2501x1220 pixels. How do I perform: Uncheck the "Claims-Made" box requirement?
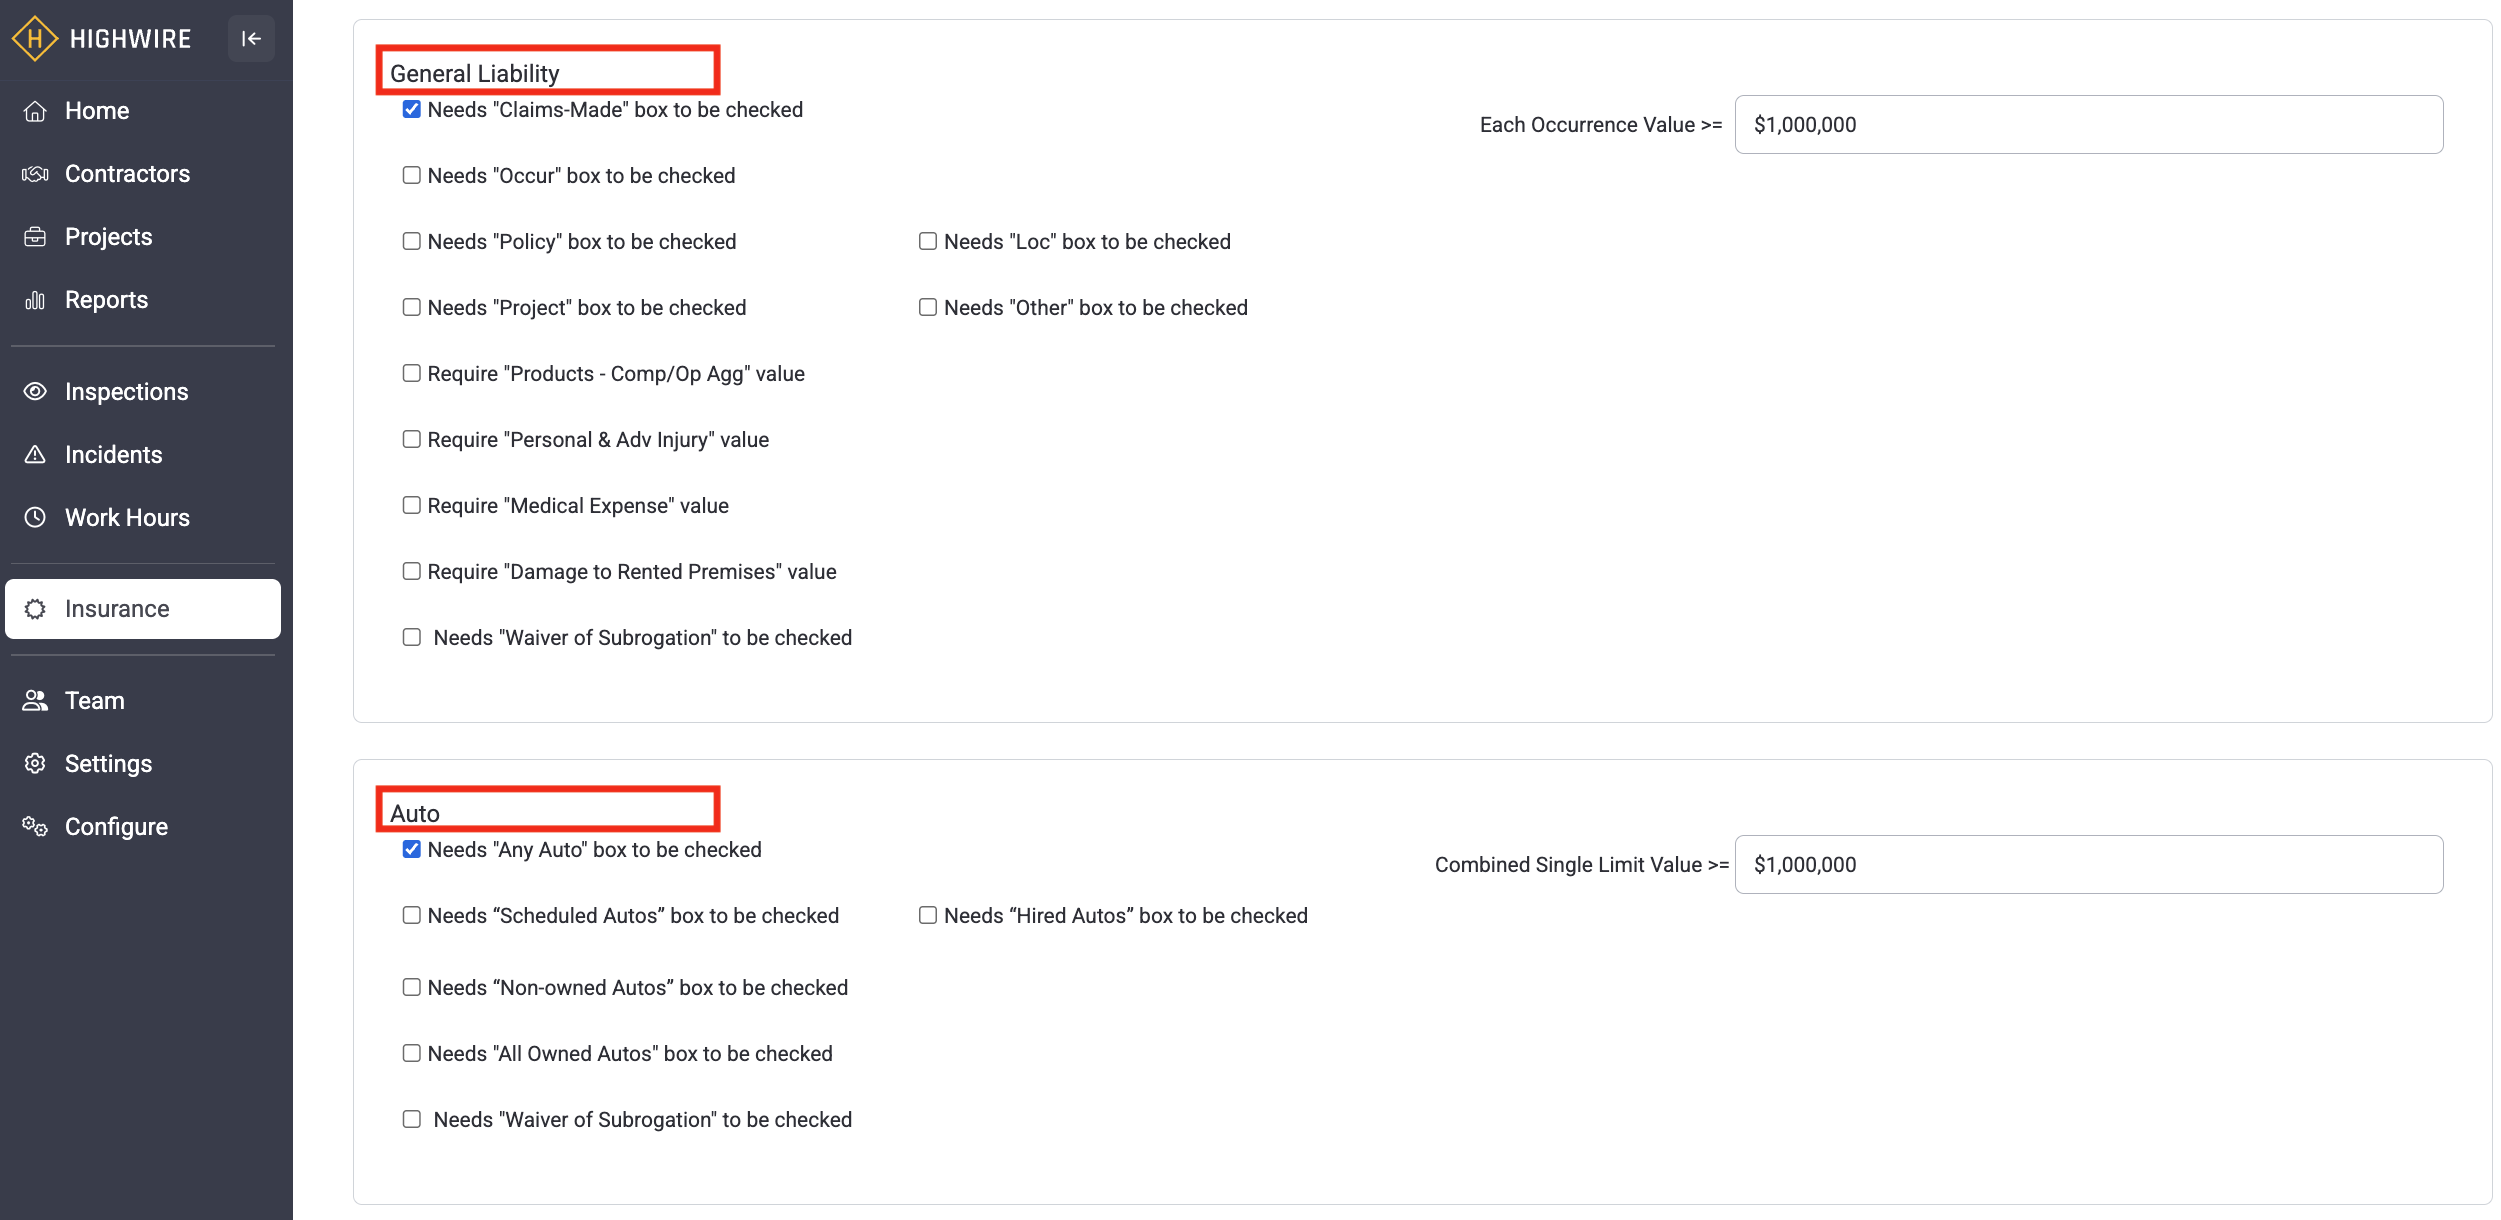(x=412, y=110)
